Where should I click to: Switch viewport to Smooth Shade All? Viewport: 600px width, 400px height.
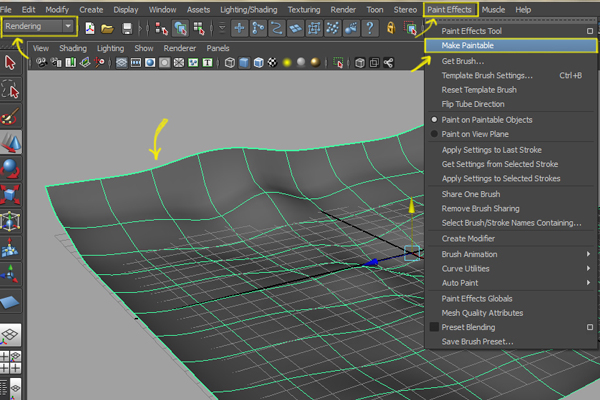(x=244, y=62)
